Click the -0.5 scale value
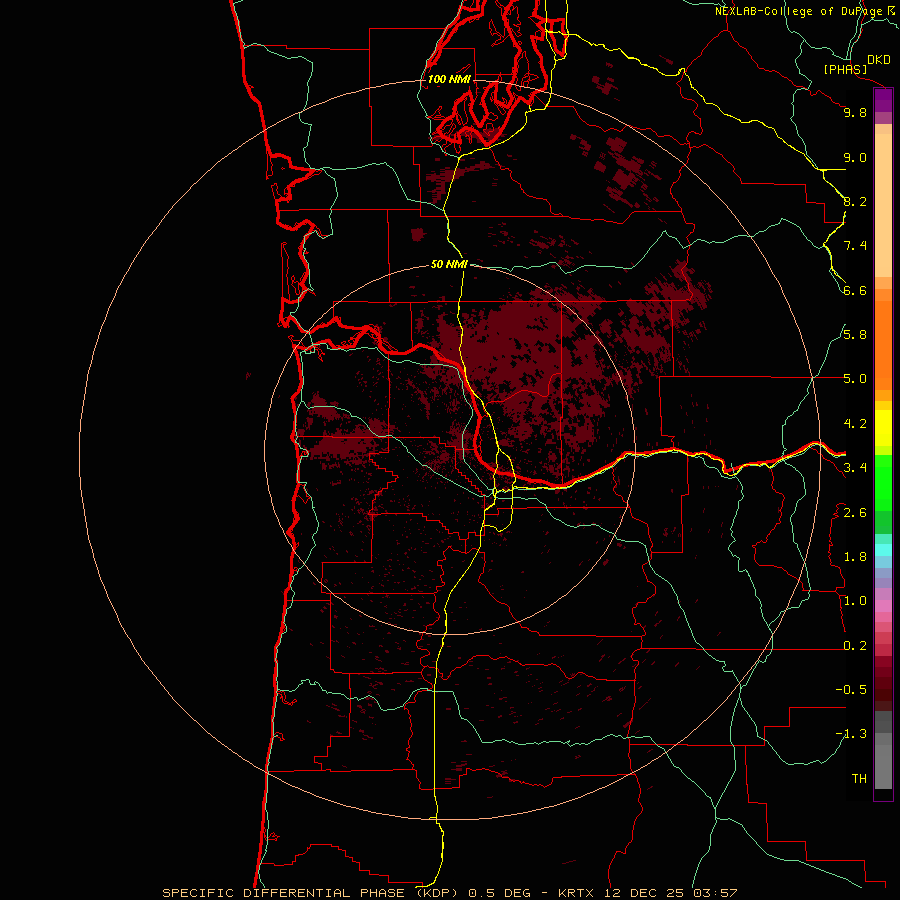 pyautogui.click(x=851, y=690)
